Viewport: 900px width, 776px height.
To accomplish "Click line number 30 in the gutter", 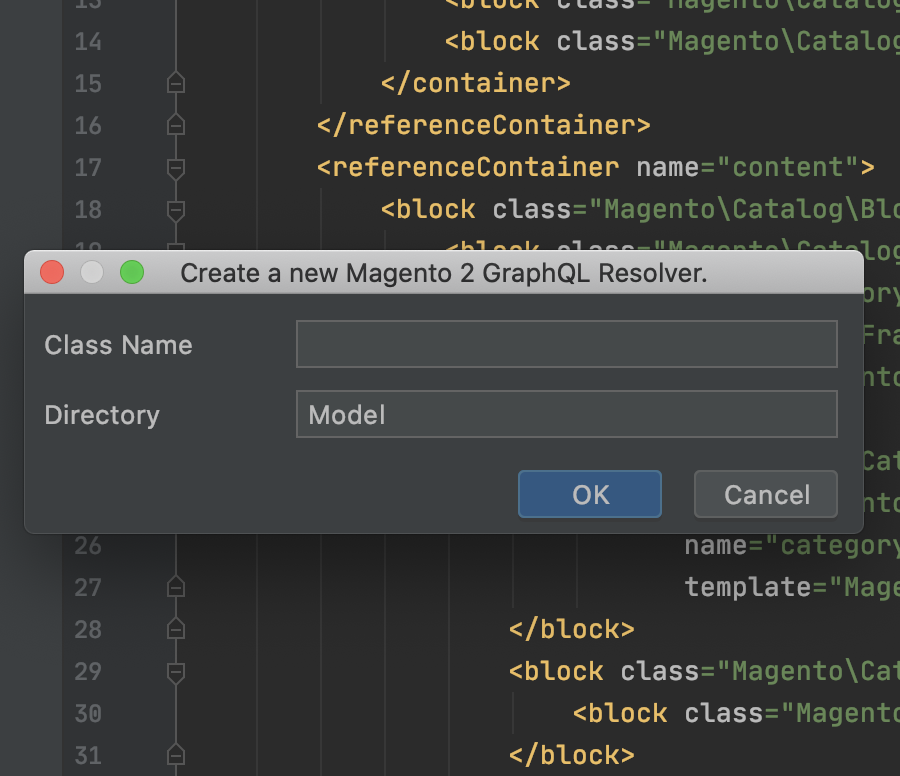I will (x=88, y=713).
